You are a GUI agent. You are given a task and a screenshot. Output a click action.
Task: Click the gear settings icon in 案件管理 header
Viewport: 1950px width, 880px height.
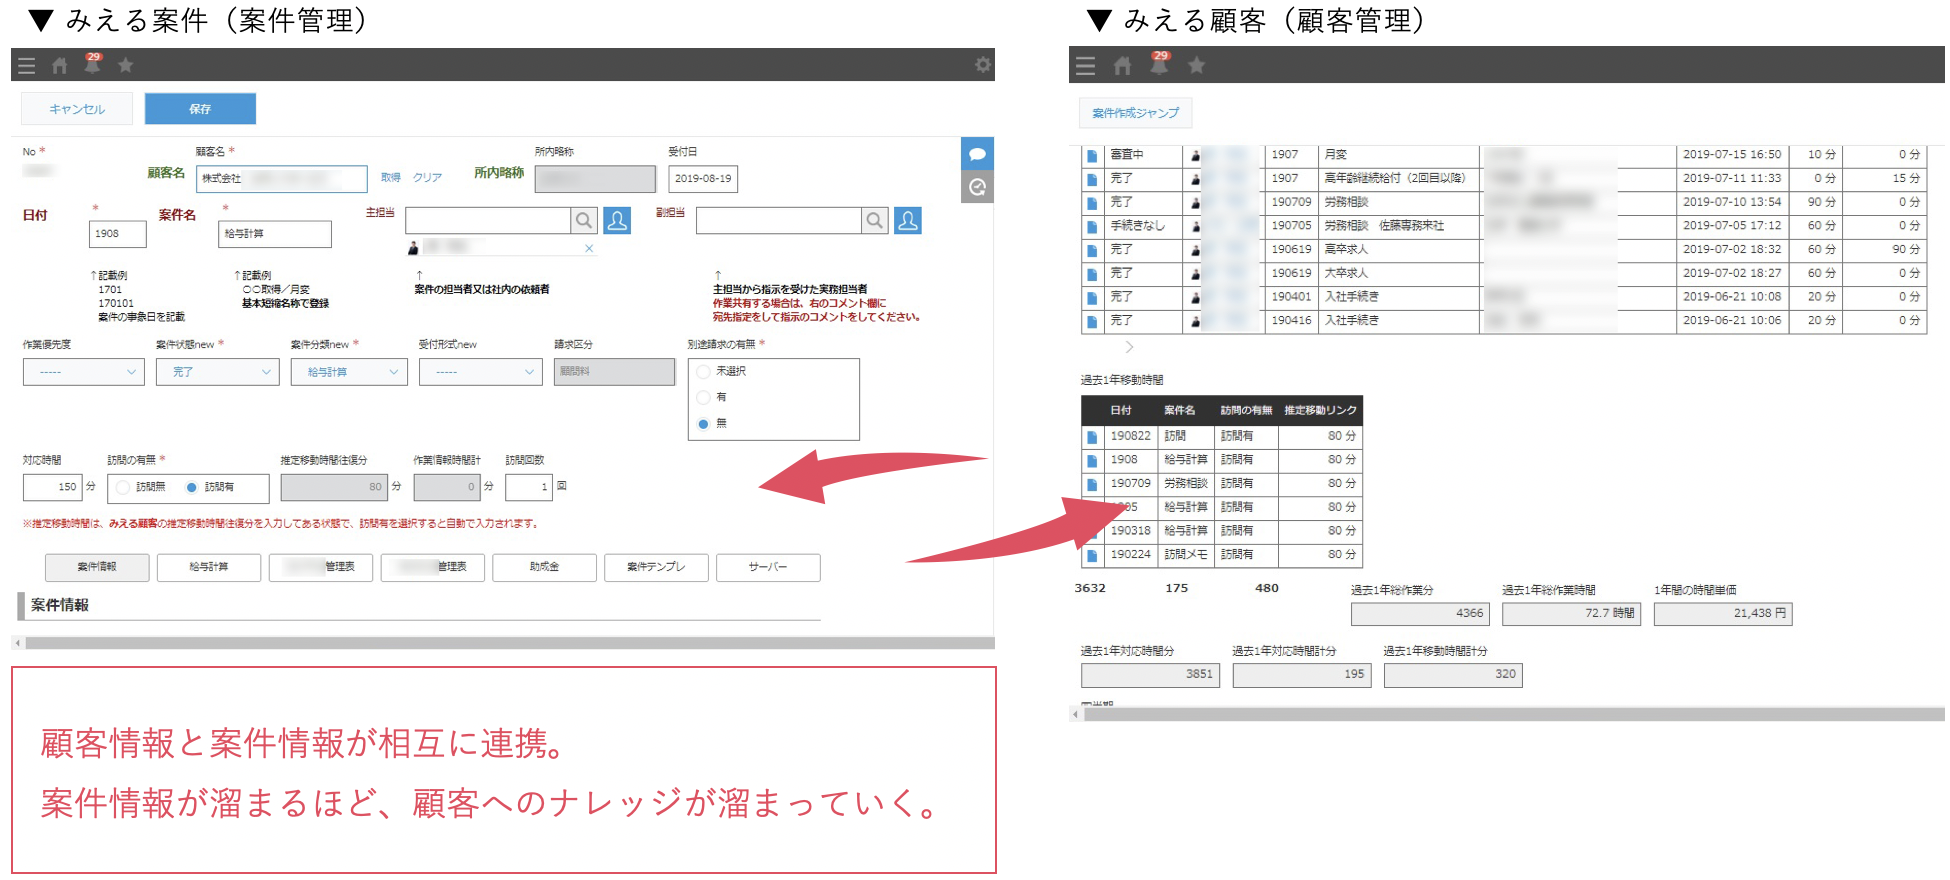click(982, 65)
